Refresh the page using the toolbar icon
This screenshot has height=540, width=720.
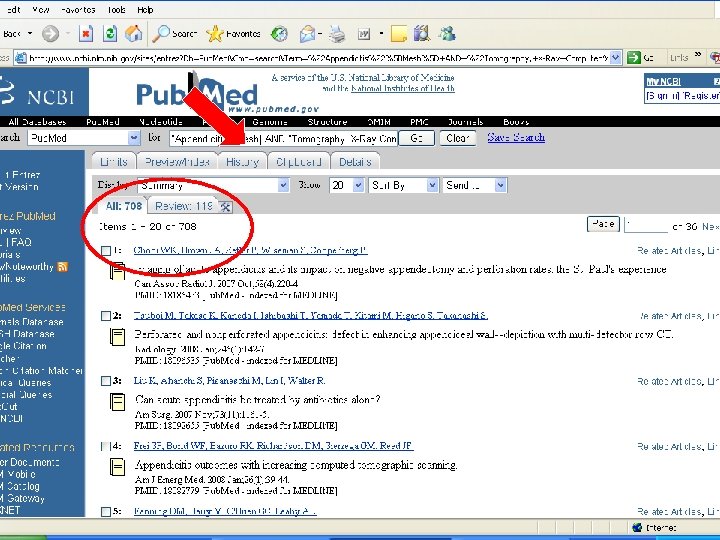pyautogui.click(x=110, y=34)
